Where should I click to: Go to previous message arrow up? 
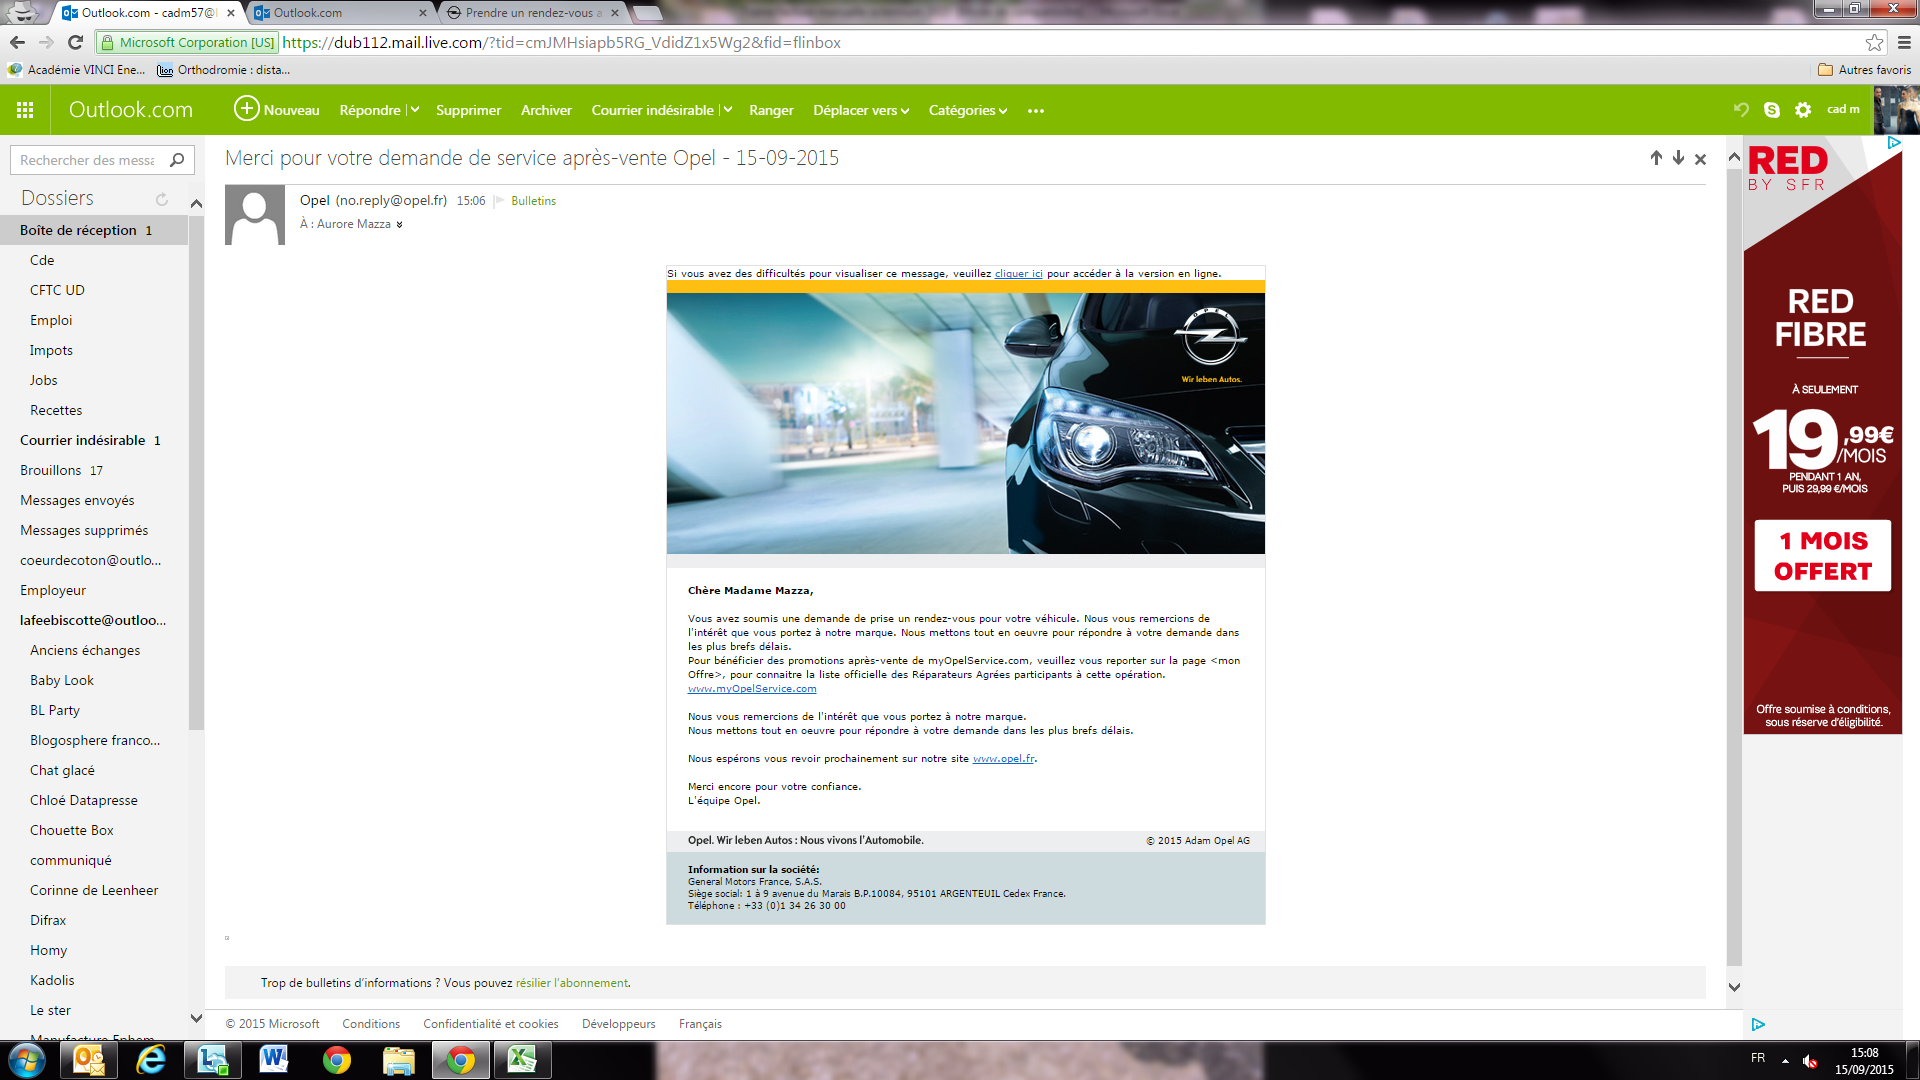click(x=1656, y=158)
